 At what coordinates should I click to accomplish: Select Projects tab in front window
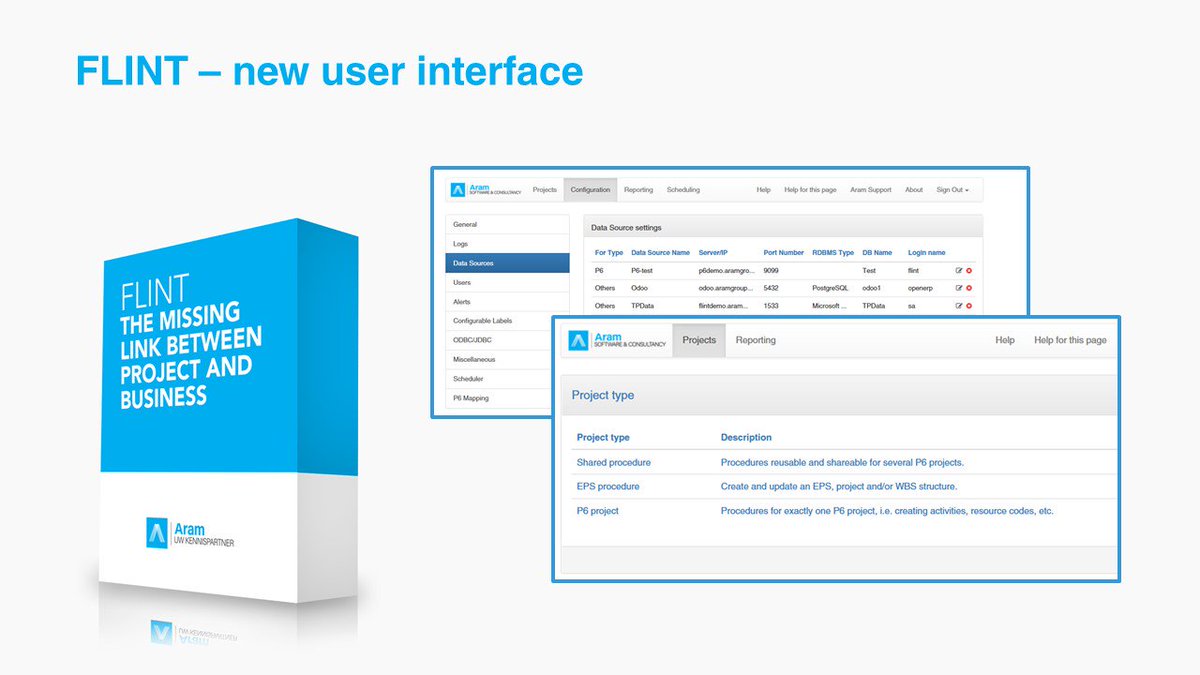click(699, 340)
